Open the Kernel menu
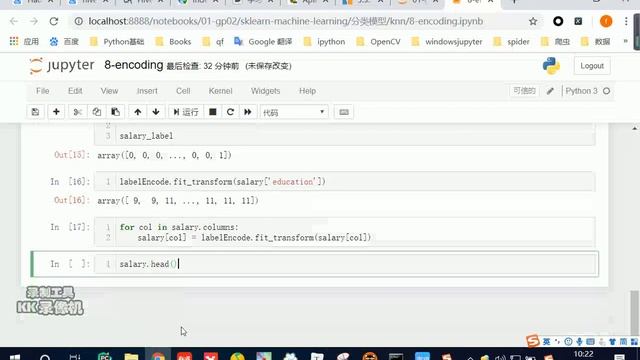The image size is (640, 360). tap(220, 91)
